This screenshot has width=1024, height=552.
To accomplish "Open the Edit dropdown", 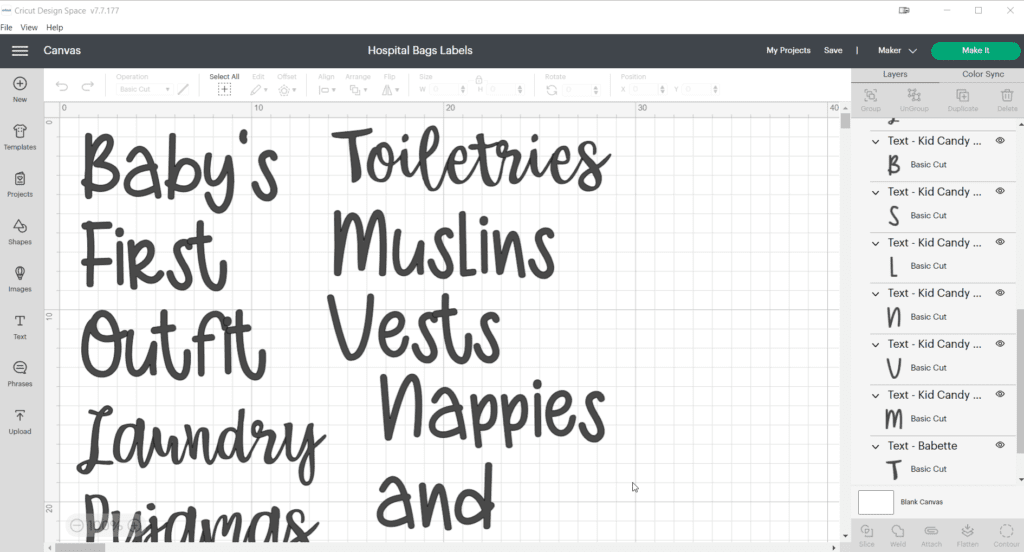I will click(x=259, y=90).
